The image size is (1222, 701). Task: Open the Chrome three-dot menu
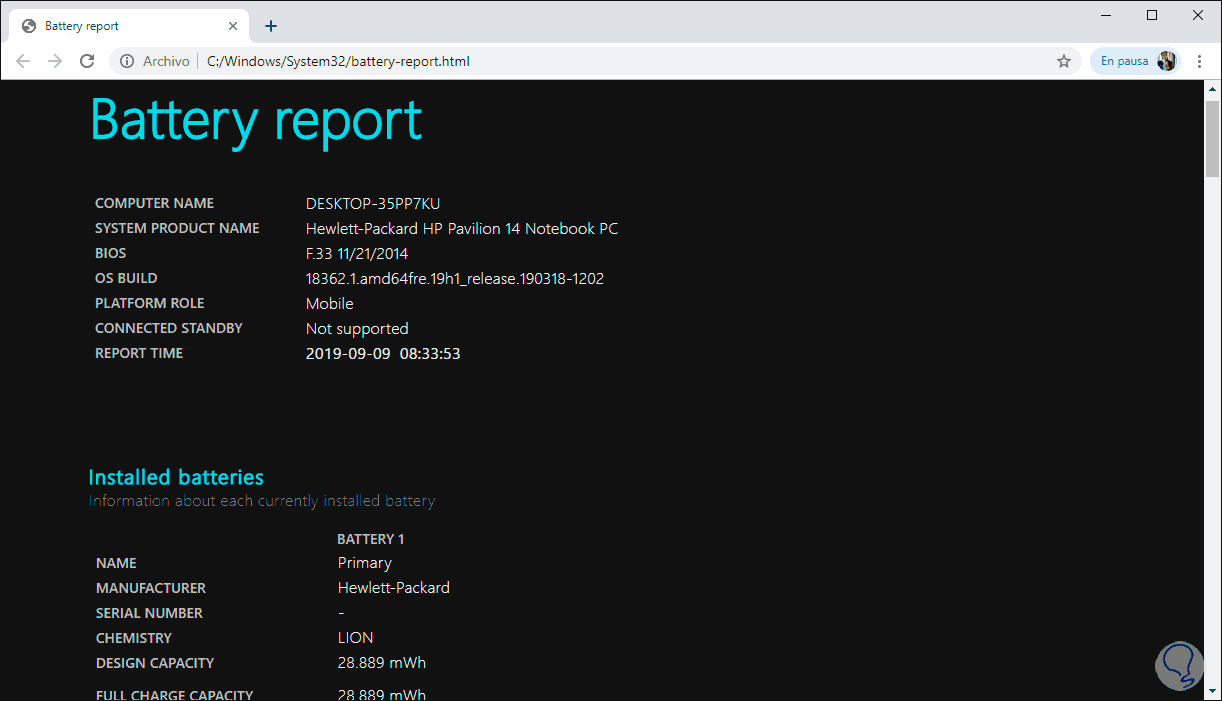point(1200,61)
